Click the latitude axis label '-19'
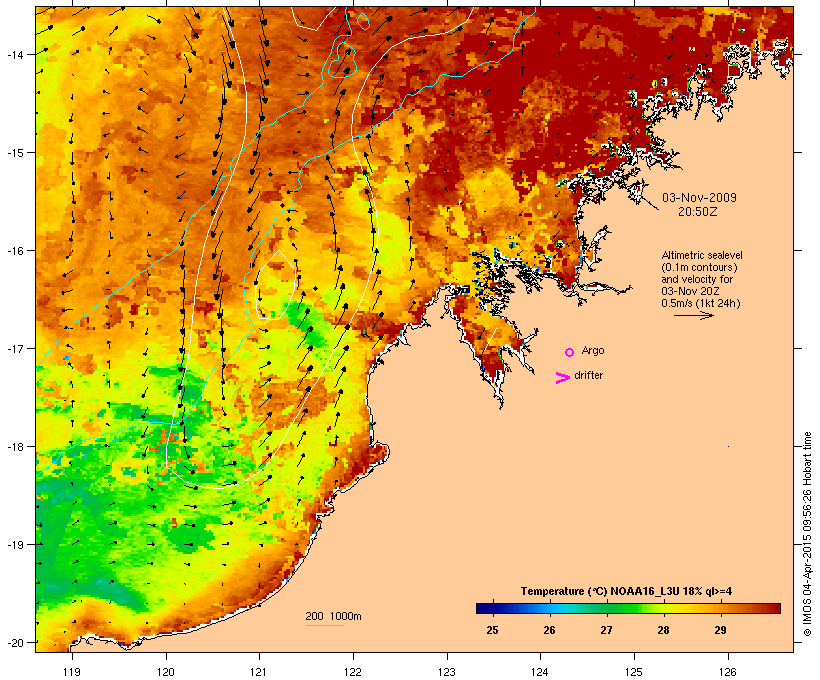This screenshot has width=820, height=680. coord(14,545)
